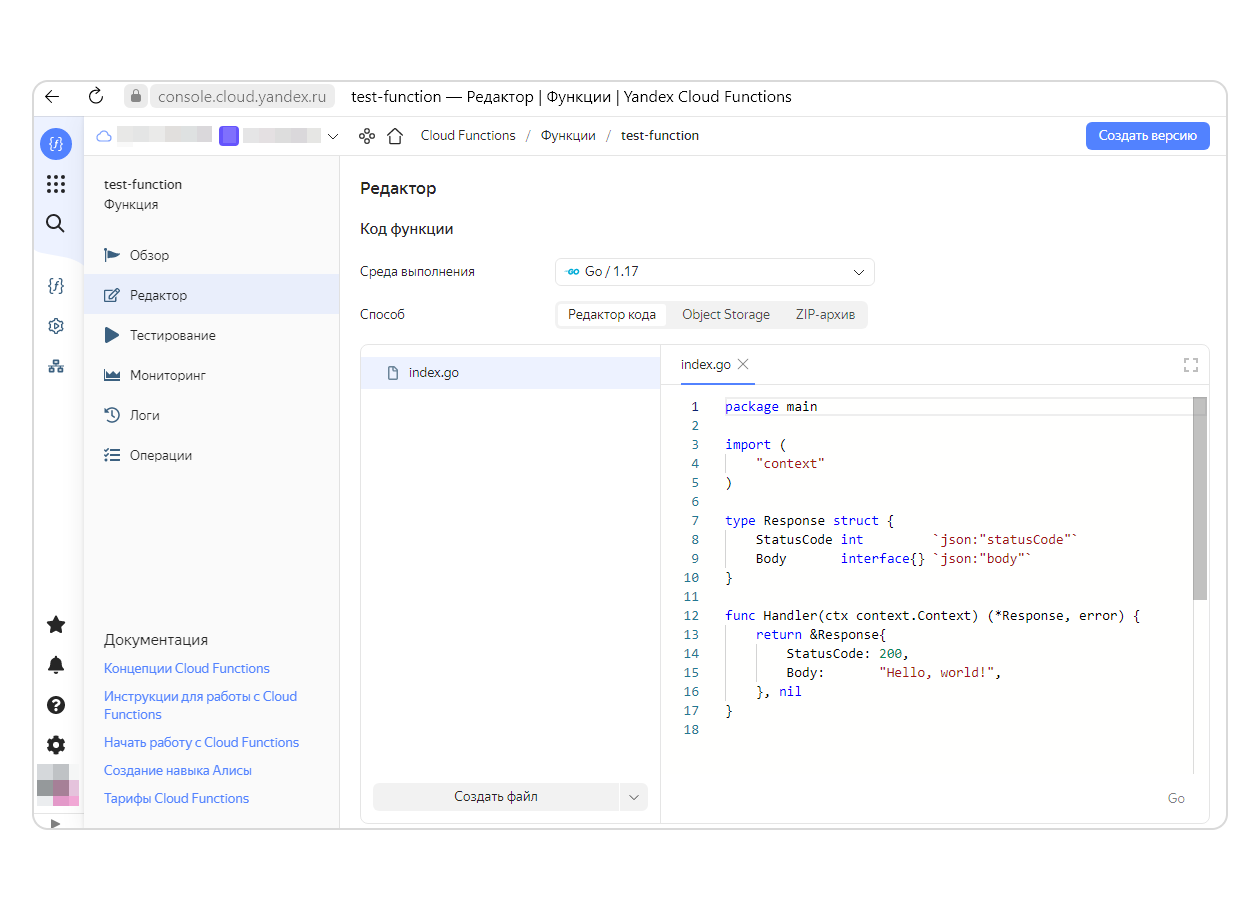
Task: Click the Go language indicator in editor footer
Action: click(x=1176, y=798)
